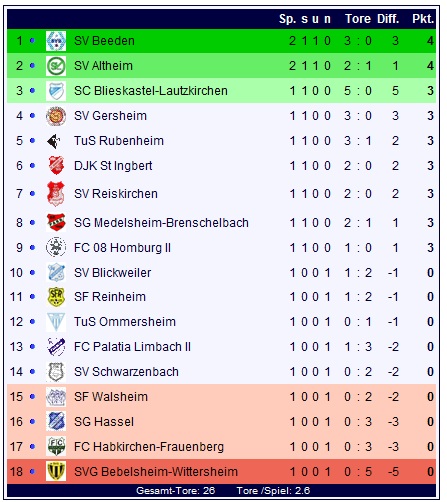Select the SG Hassel blue crest

(x=56, y=421)
